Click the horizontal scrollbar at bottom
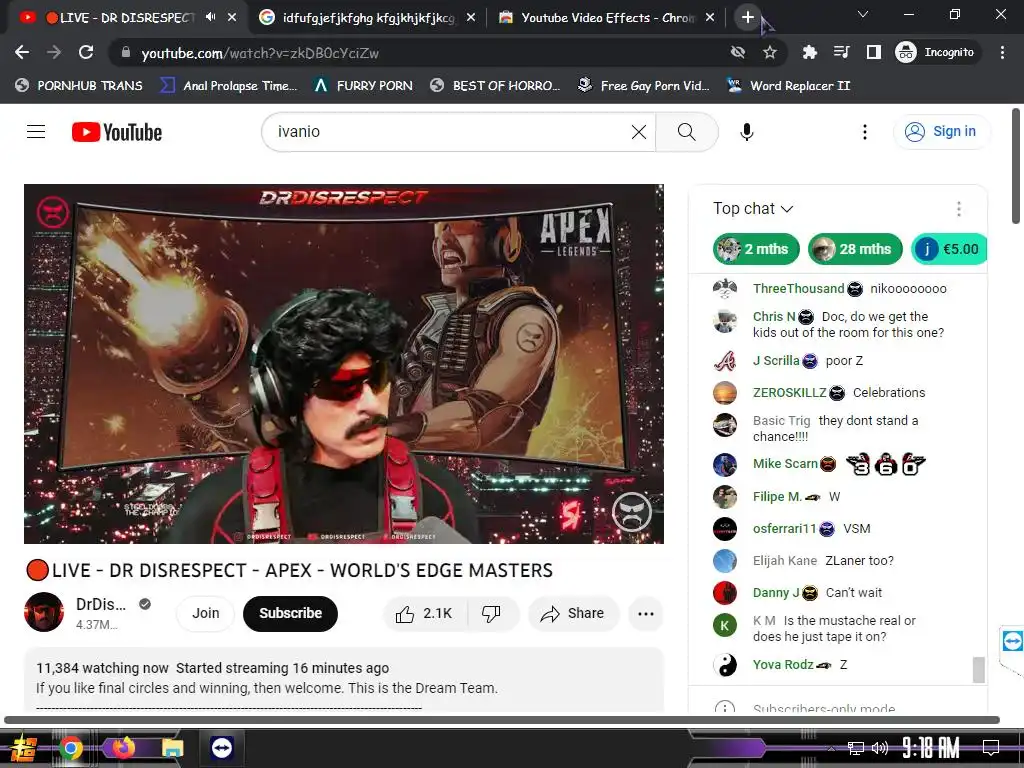The image size is (1024, 768). pos(502,720)
